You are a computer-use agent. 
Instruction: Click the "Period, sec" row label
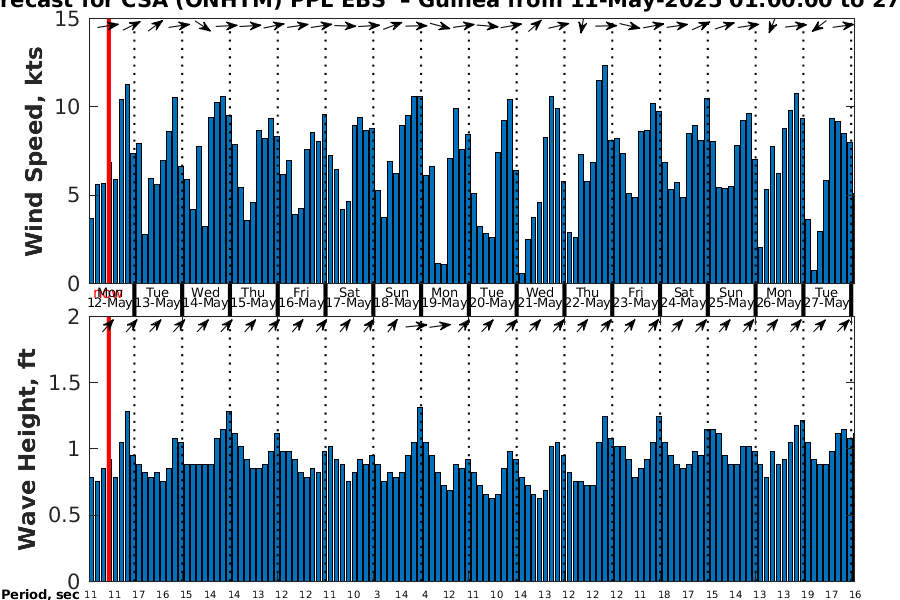(40, 594)
